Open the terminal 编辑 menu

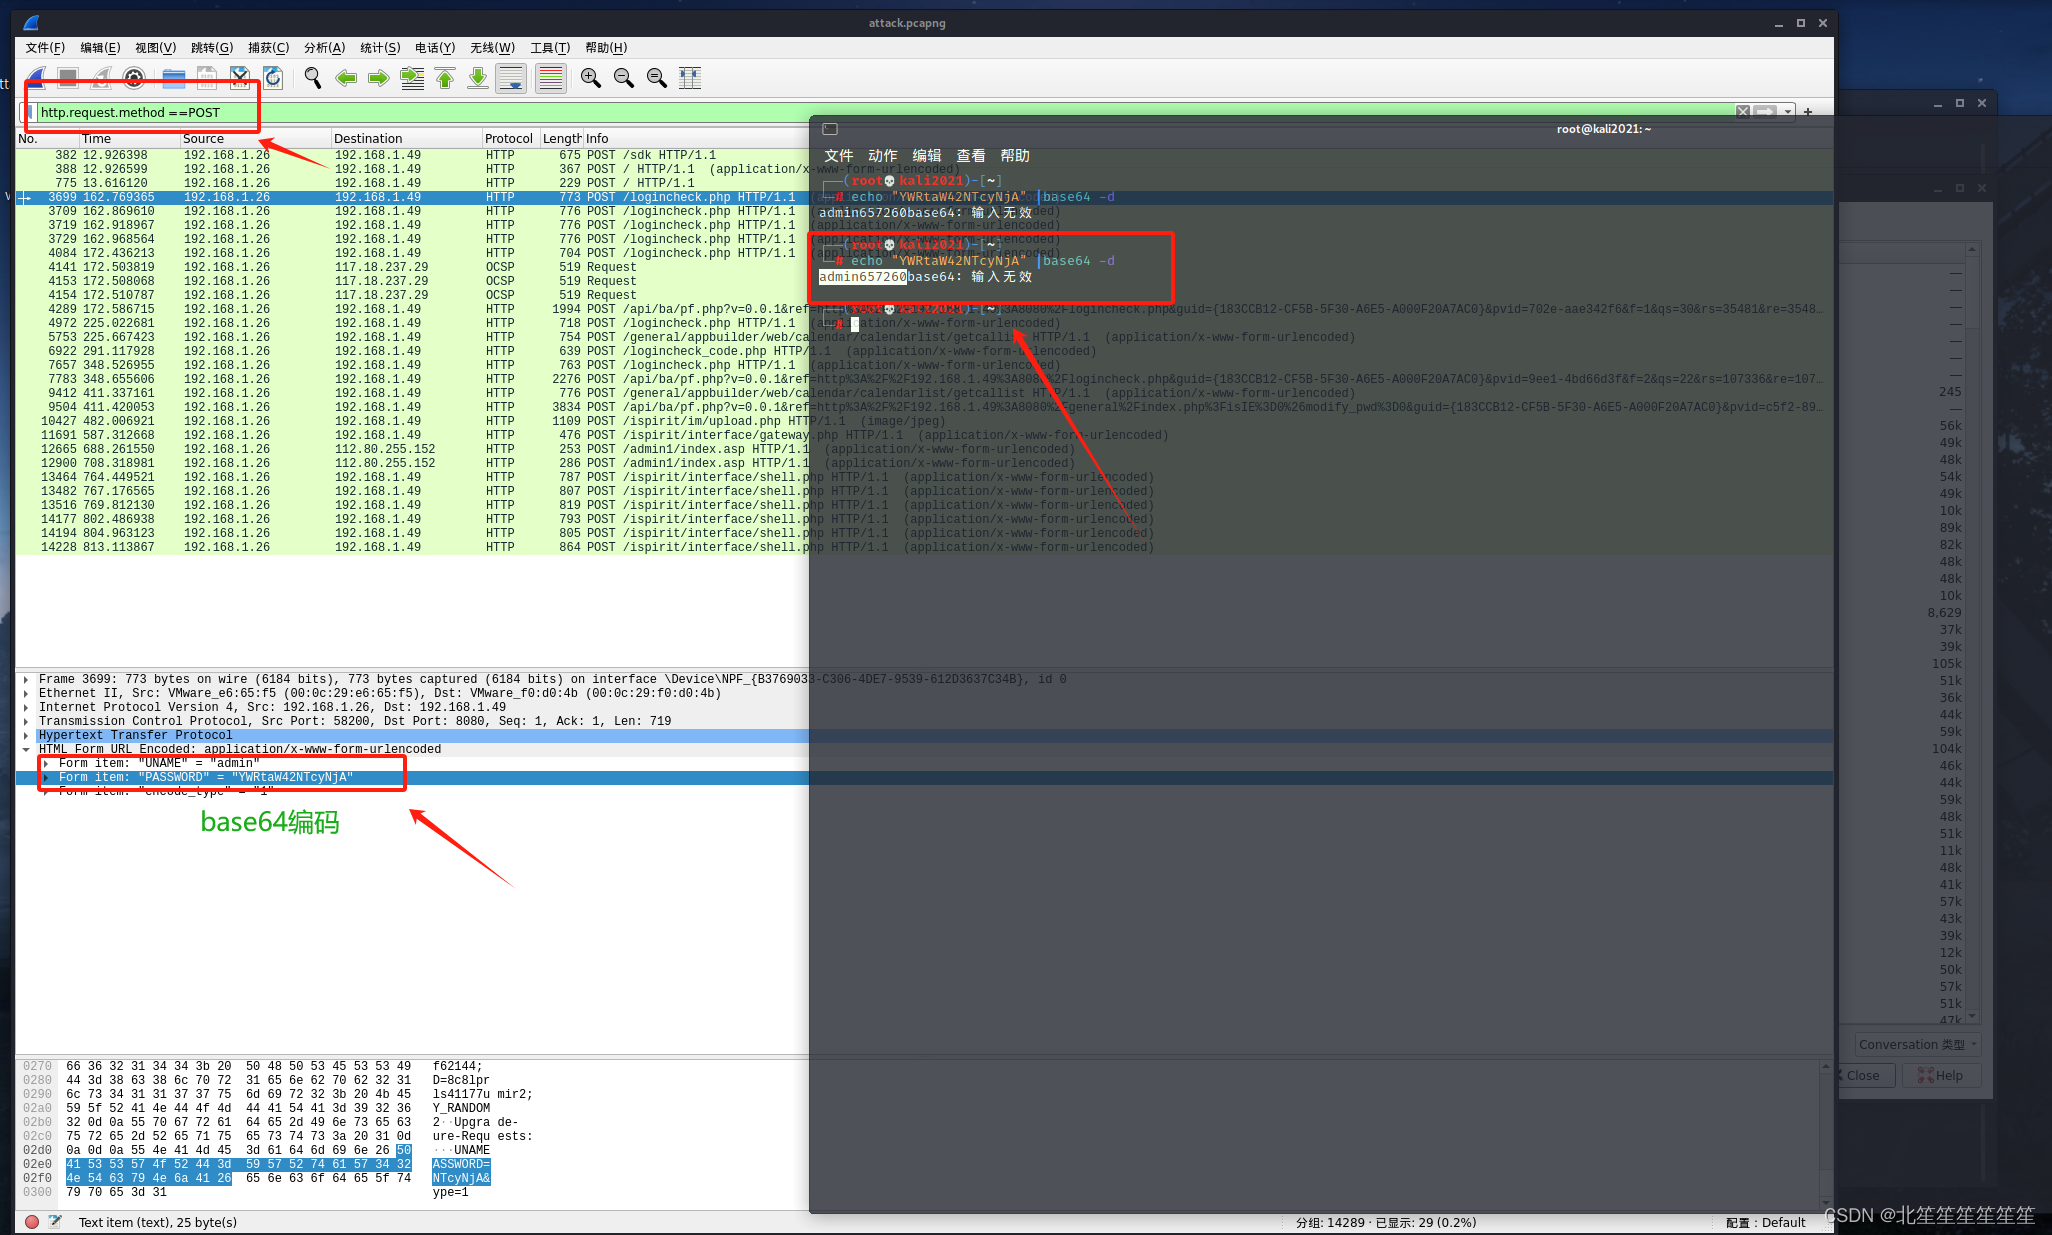coord(926,155)
